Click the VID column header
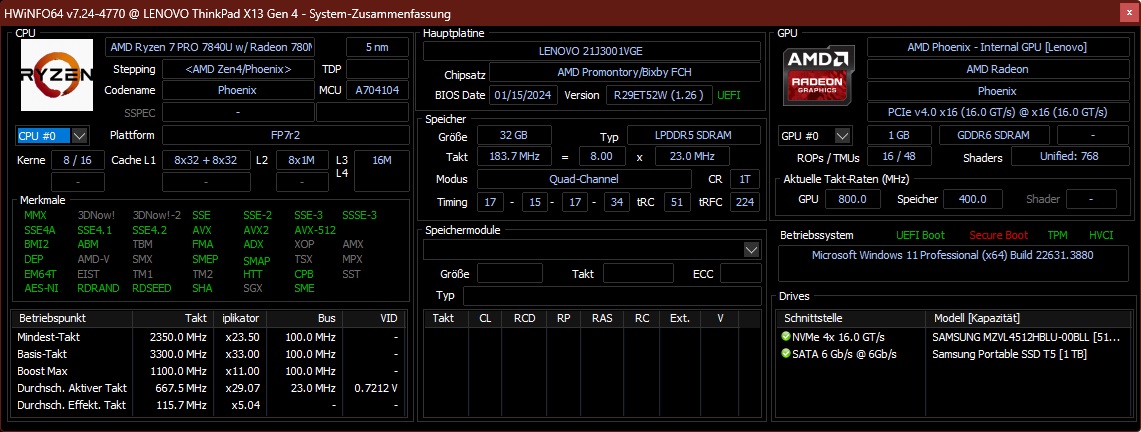The image size is (1141, 432). (x=373, y=319)
